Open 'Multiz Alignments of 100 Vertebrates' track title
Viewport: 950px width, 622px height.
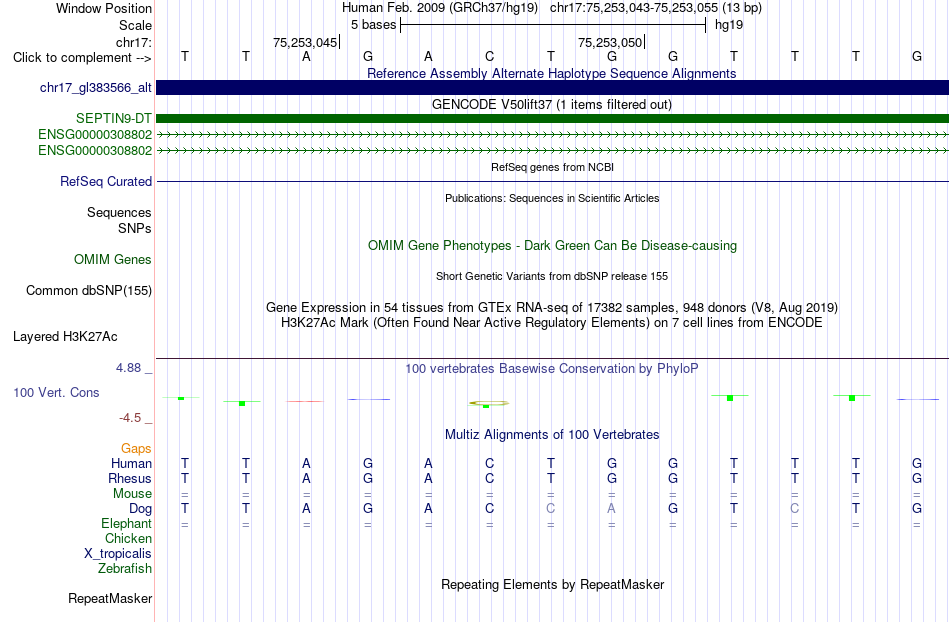(552, 434)
